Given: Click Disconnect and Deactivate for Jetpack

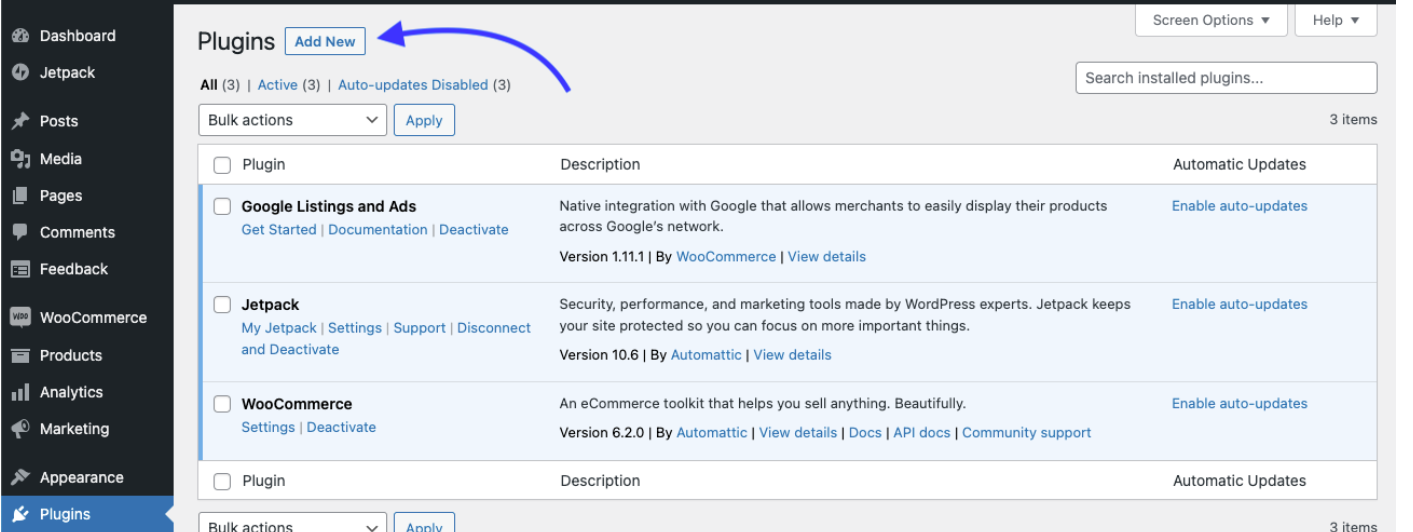Looking at the screenshot, I should point(386,338).
